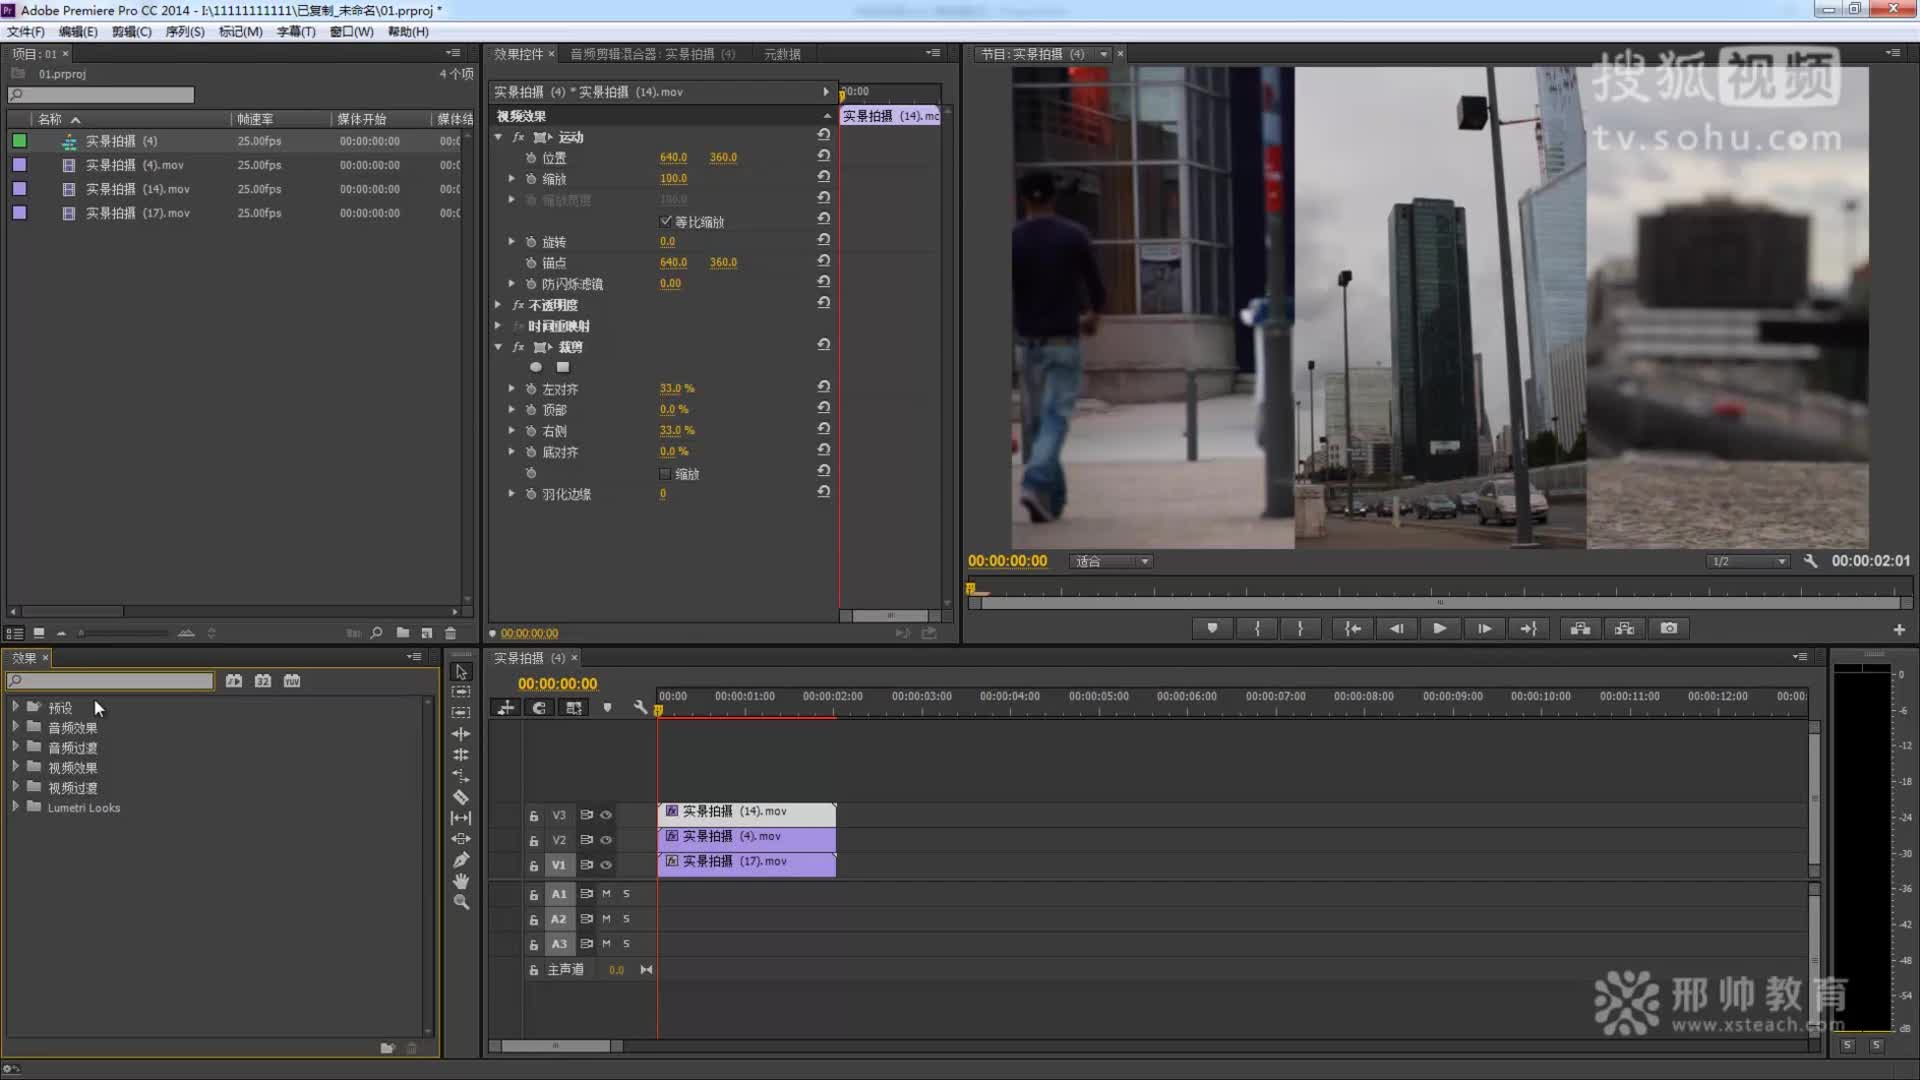
Task: Reset the Position parameter
Action: [824, 156]
